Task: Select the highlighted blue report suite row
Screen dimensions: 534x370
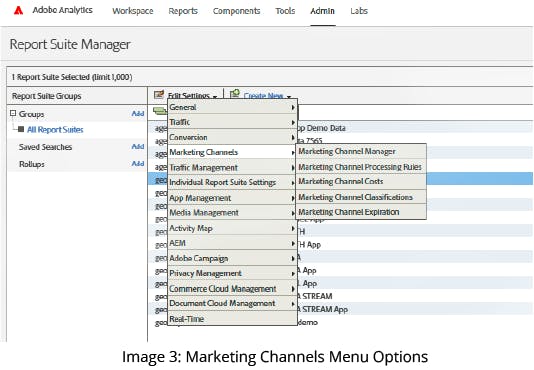Action: 341,179
